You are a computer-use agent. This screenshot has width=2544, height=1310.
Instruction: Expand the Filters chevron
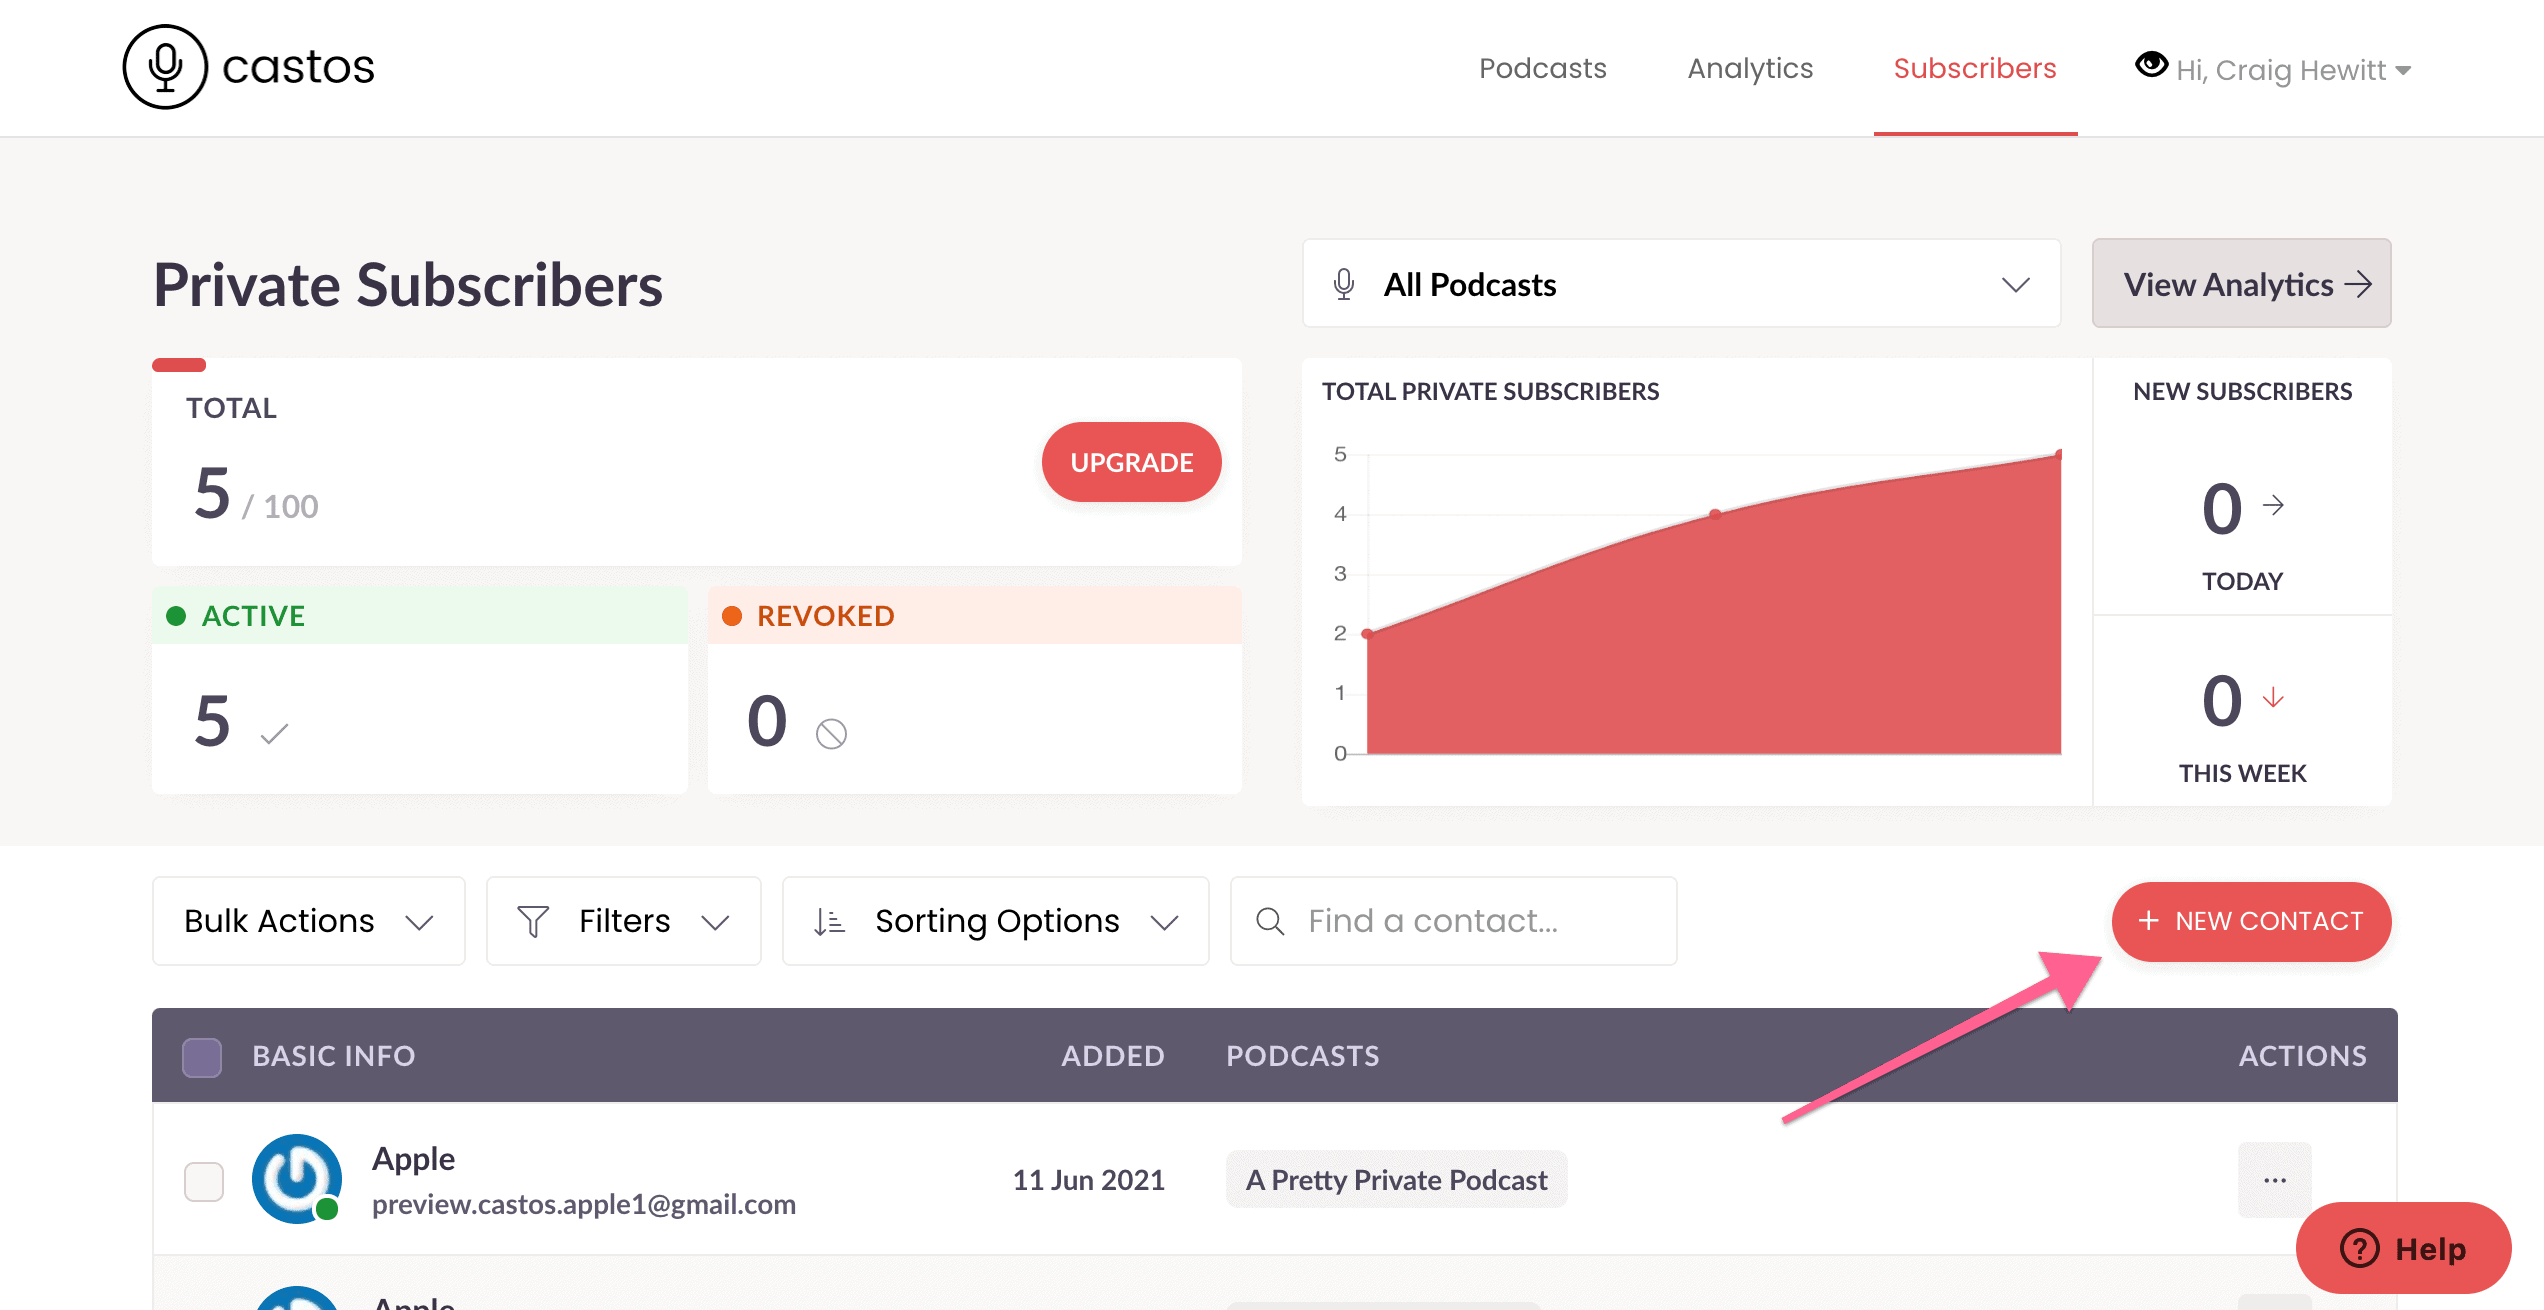(x=715, y=922)
